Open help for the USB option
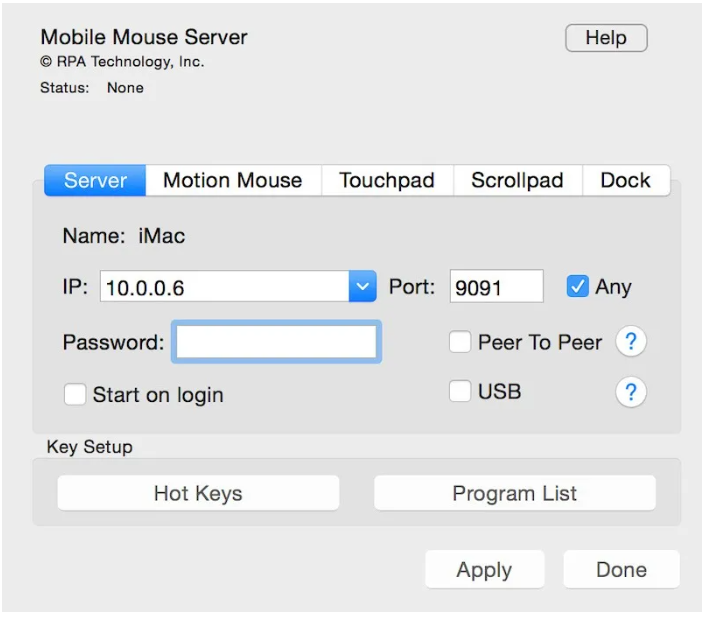This screenshot has height=619, width=706. point(631,392)
